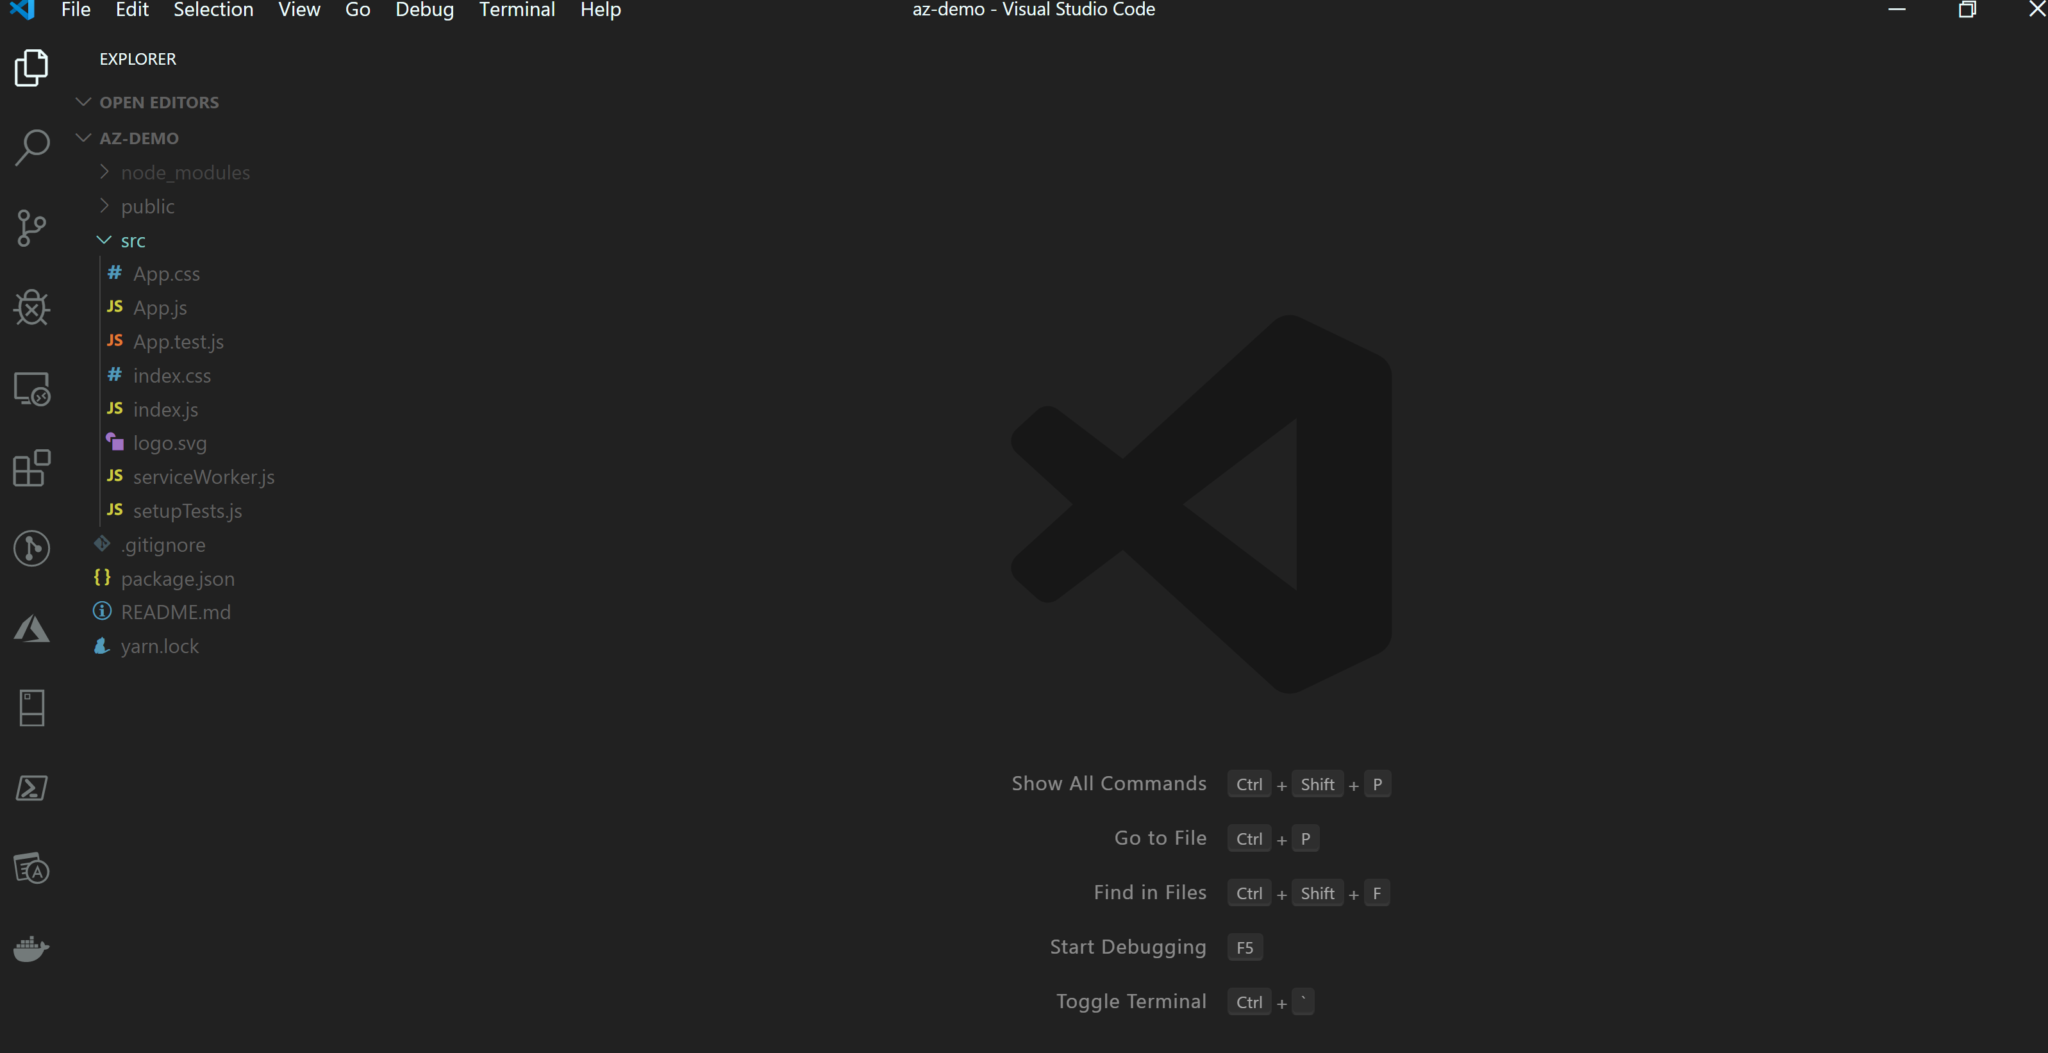Image resolution: width=2048 pixels, height=1053 pixels.
Task: Open the Terminal menu
Action: [x=516, y=10]
